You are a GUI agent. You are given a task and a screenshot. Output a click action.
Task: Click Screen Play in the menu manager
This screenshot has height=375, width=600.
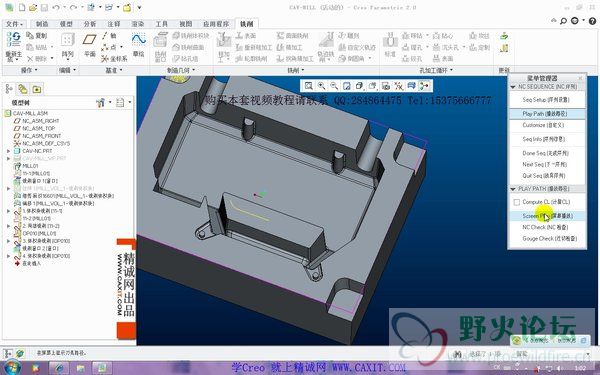pos(547,216)
